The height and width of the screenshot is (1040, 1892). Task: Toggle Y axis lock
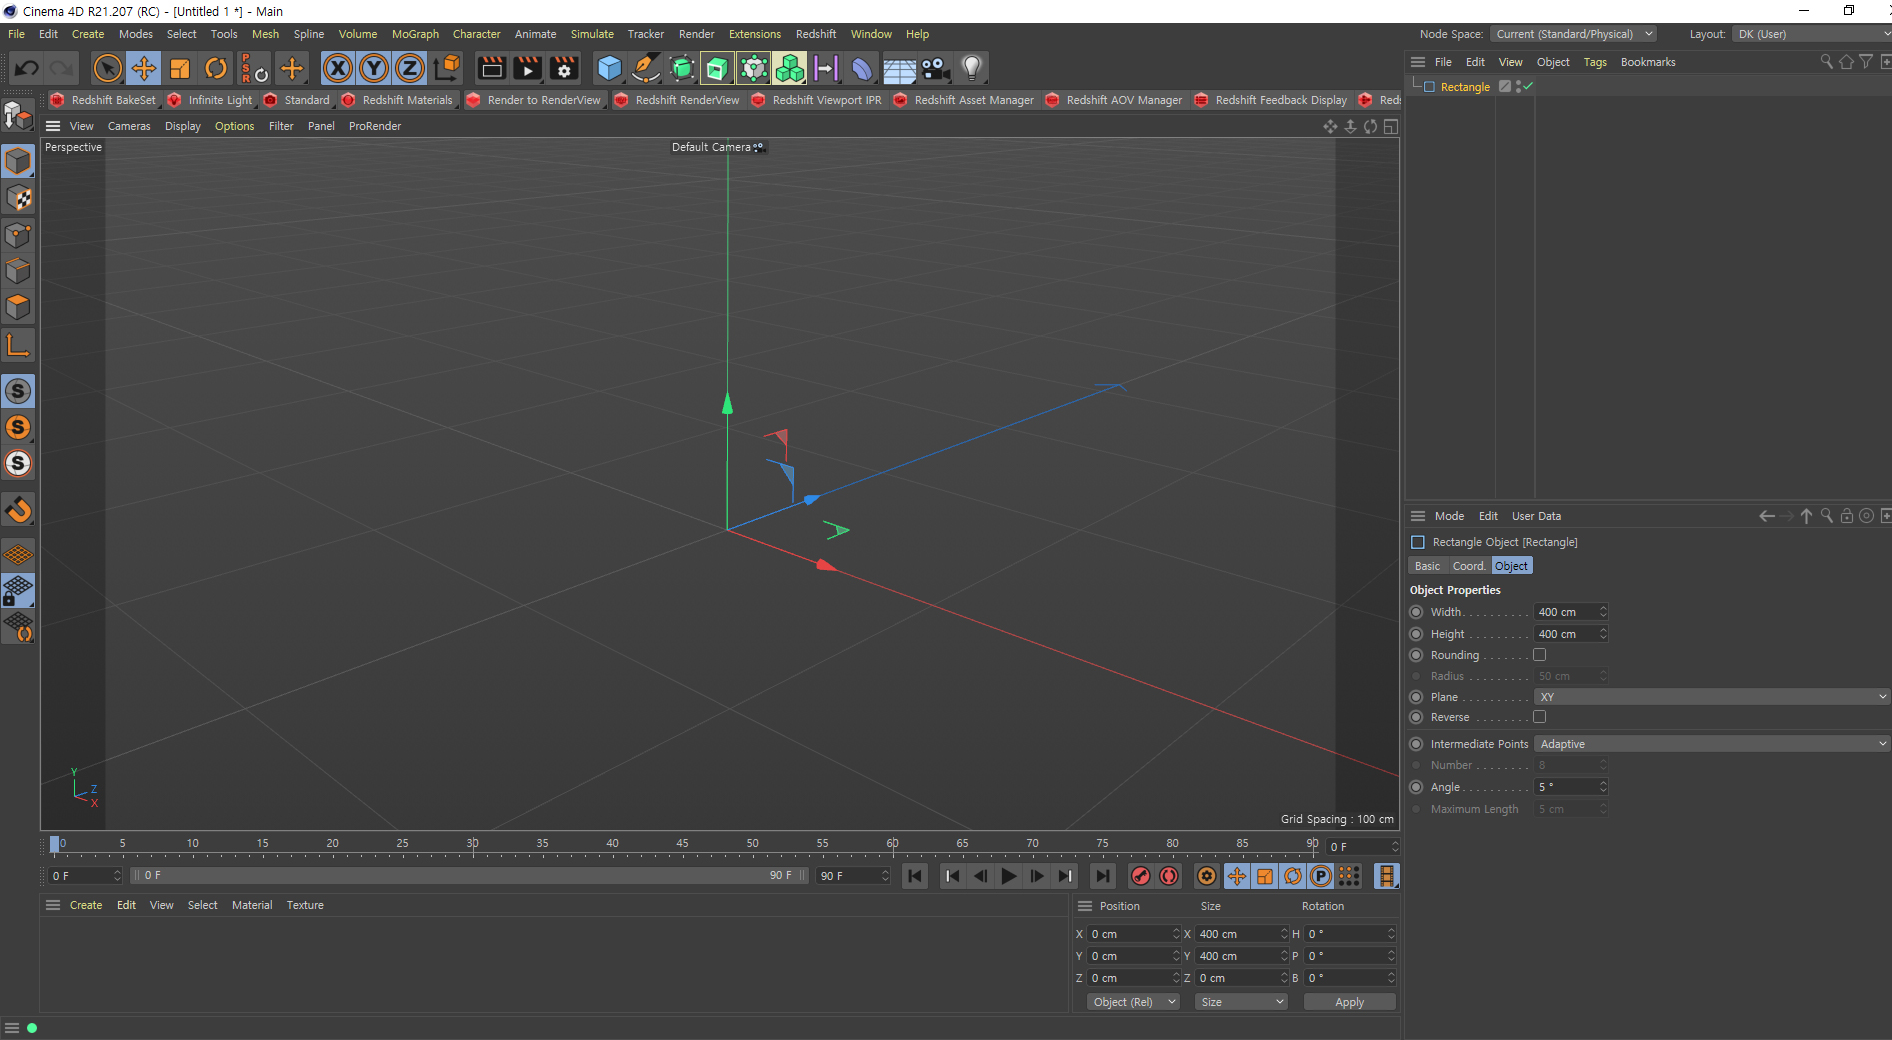click(x=374, y=68)
